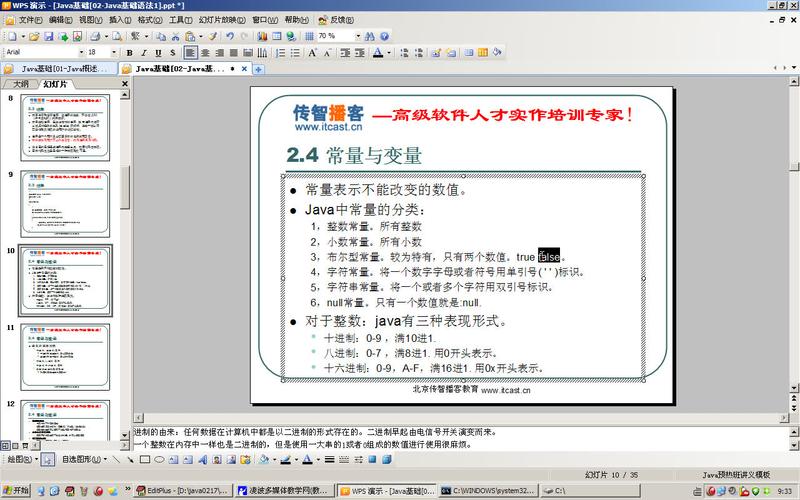Open the 绘图 (Draw) dropdown menu

pos(23,460)
